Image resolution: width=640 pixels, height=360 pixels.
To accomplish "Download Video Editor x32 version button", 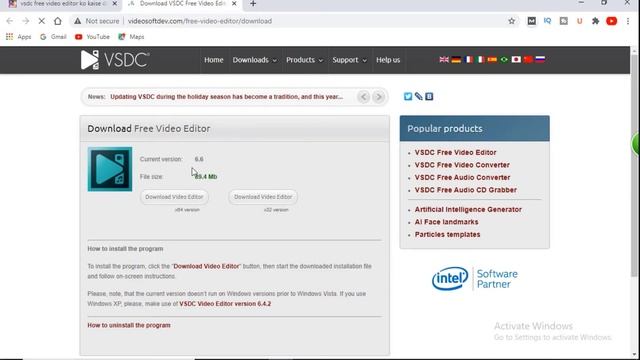I will click(x=263, y=197).
